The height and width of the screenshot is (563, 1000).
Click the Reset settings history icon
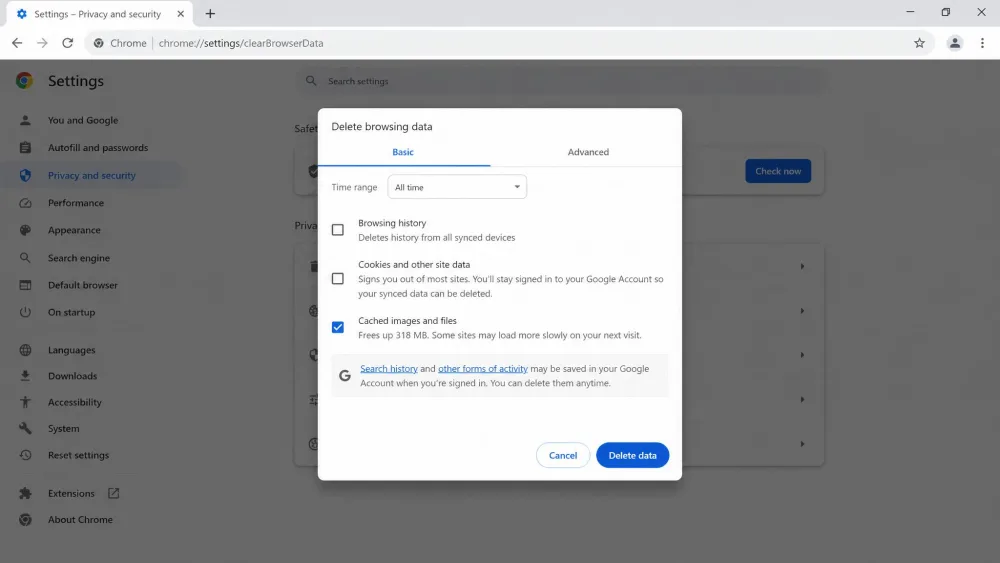(x=25, y=455)
